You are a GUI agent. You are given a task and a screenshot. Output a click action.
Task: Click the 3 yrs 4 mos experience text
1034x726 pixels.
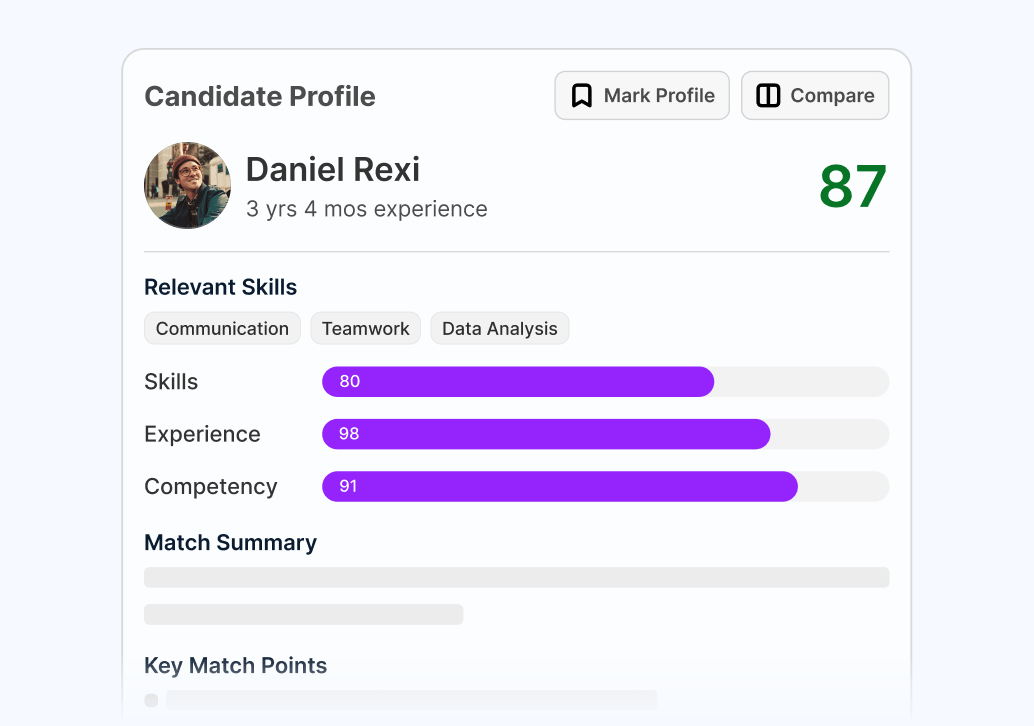(x=367, y=209)
